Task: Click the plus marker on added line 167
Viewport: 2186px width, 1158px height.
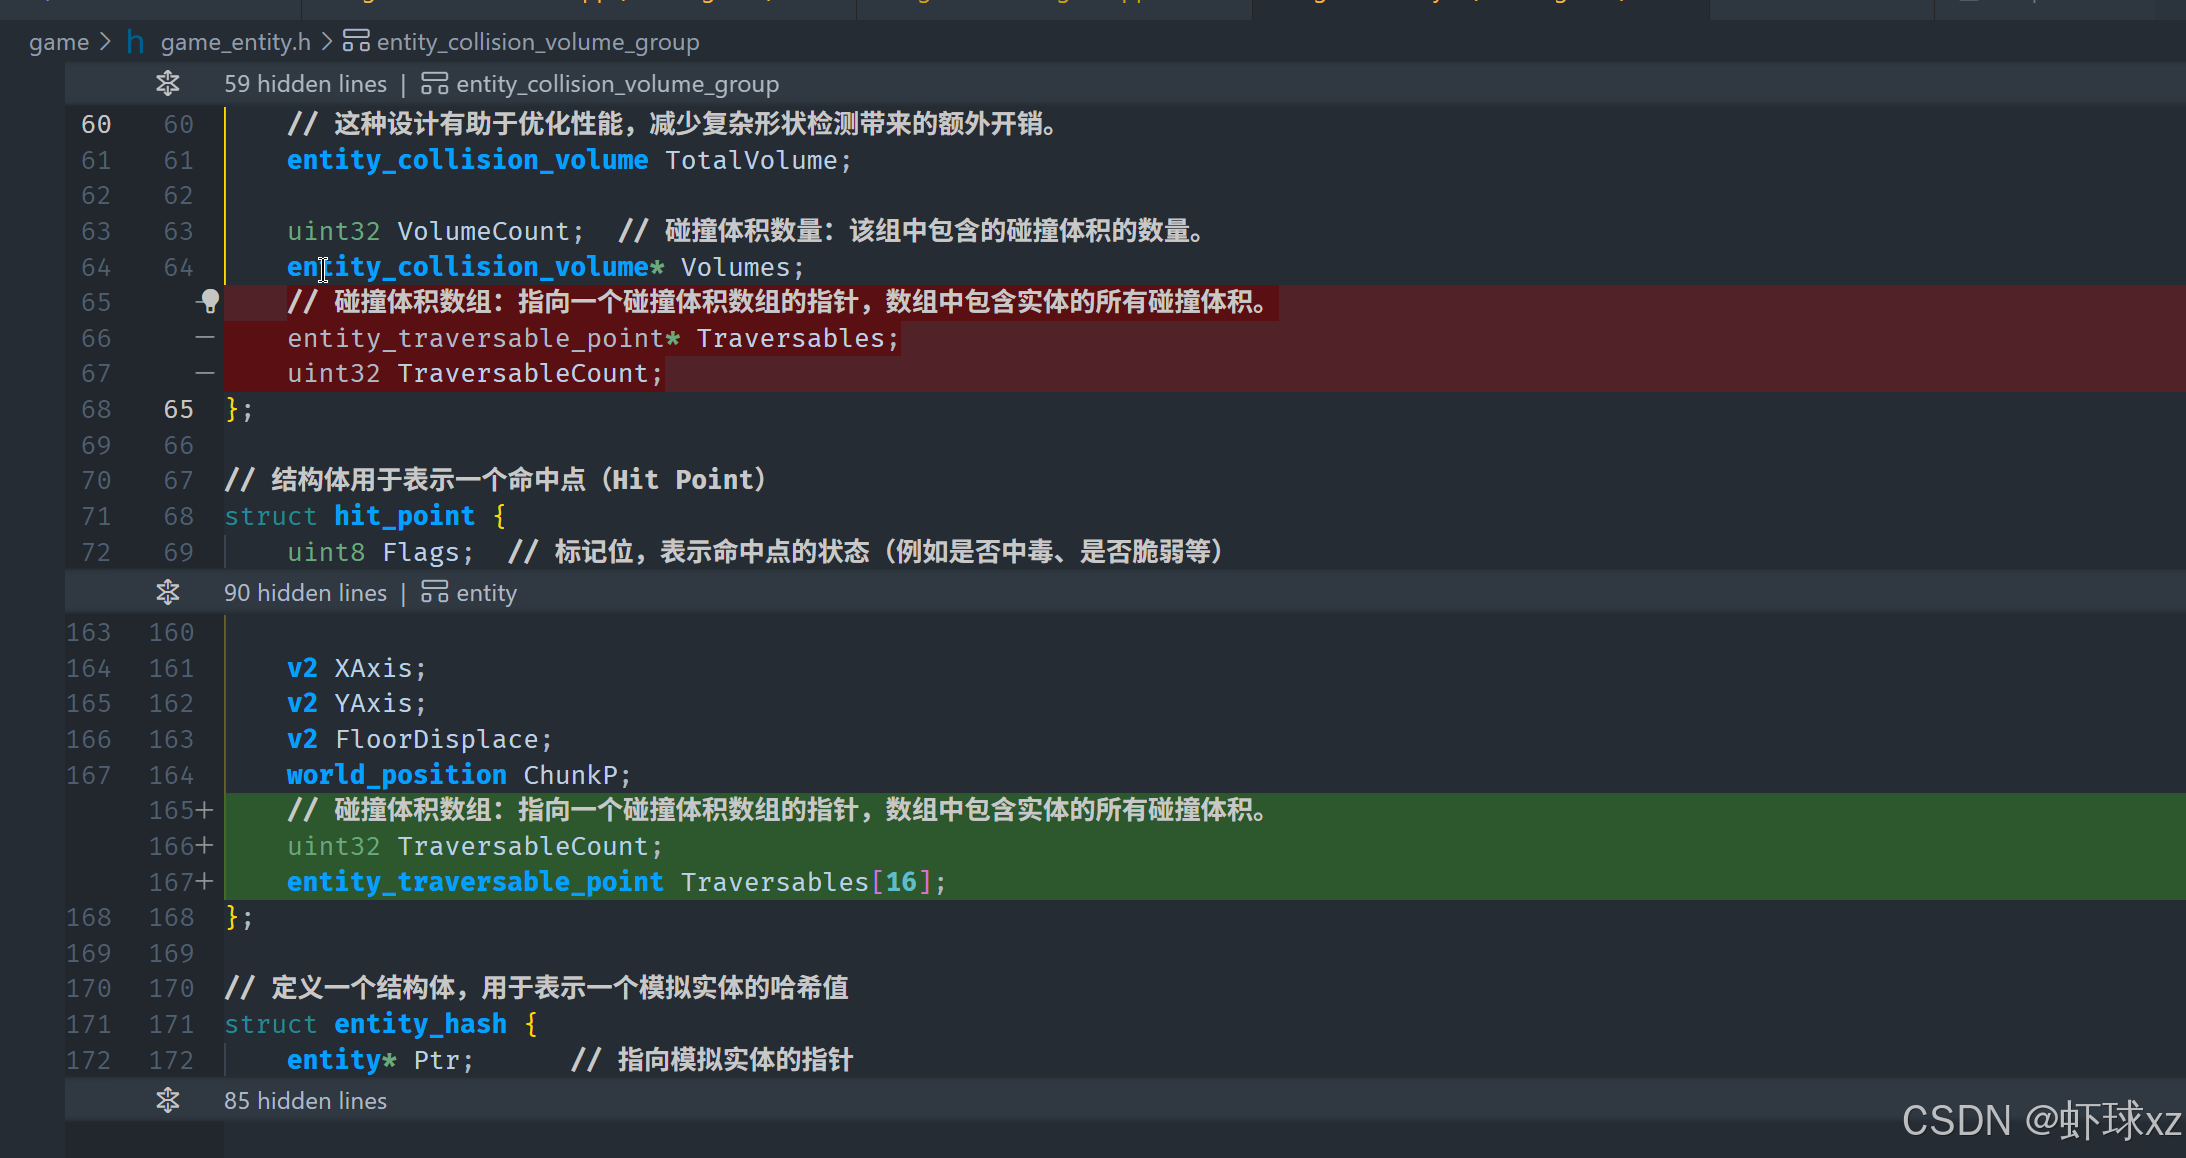Action: click(205, 882)
